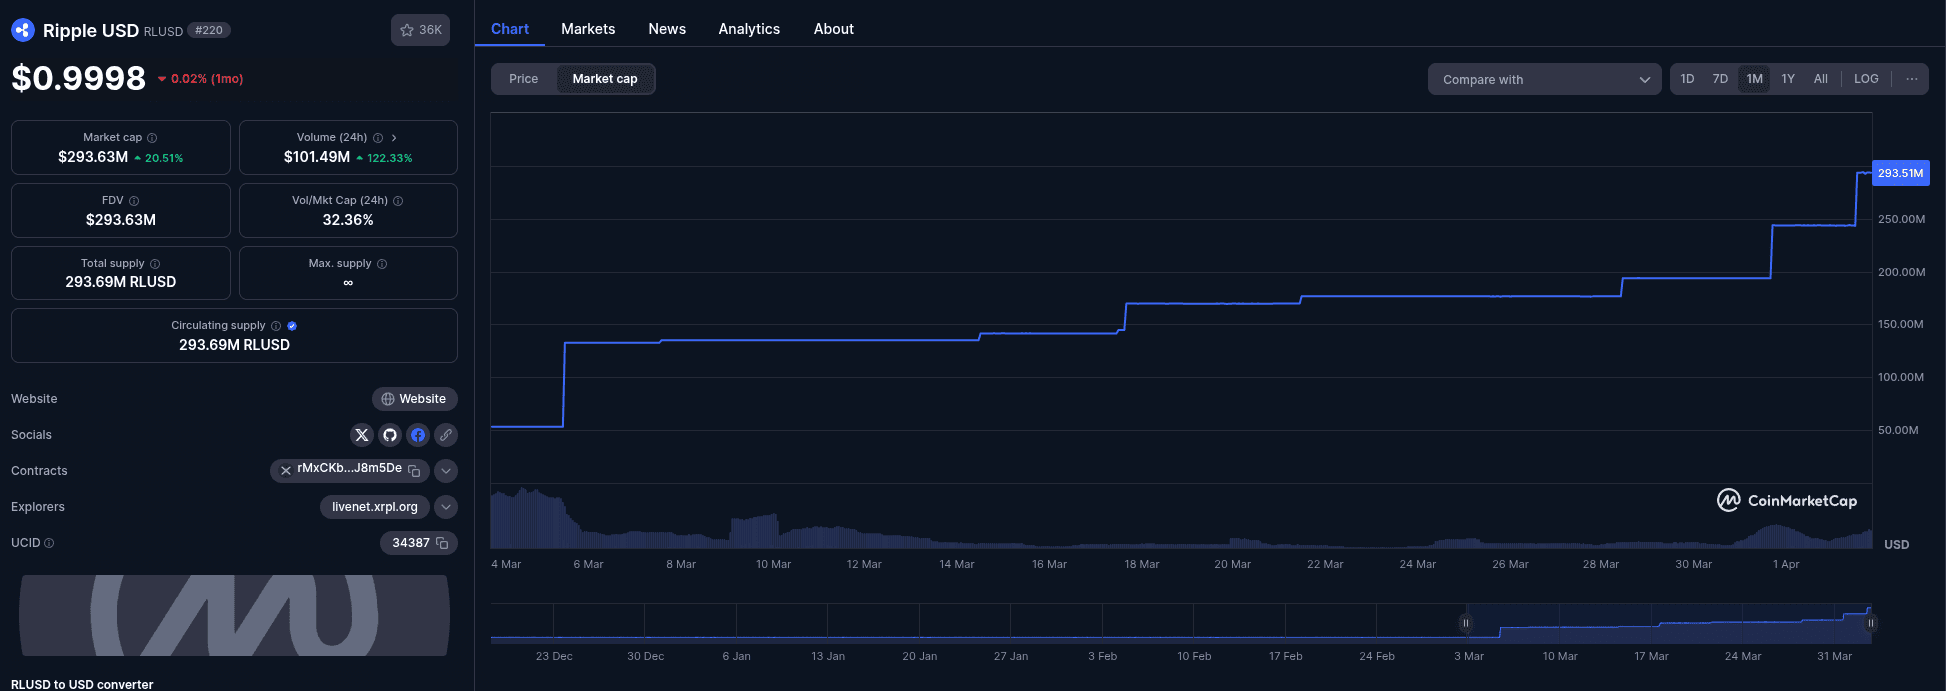The image size is (1946, 691).
Task: Click the promotional banner image
Action: click(234, 615)
